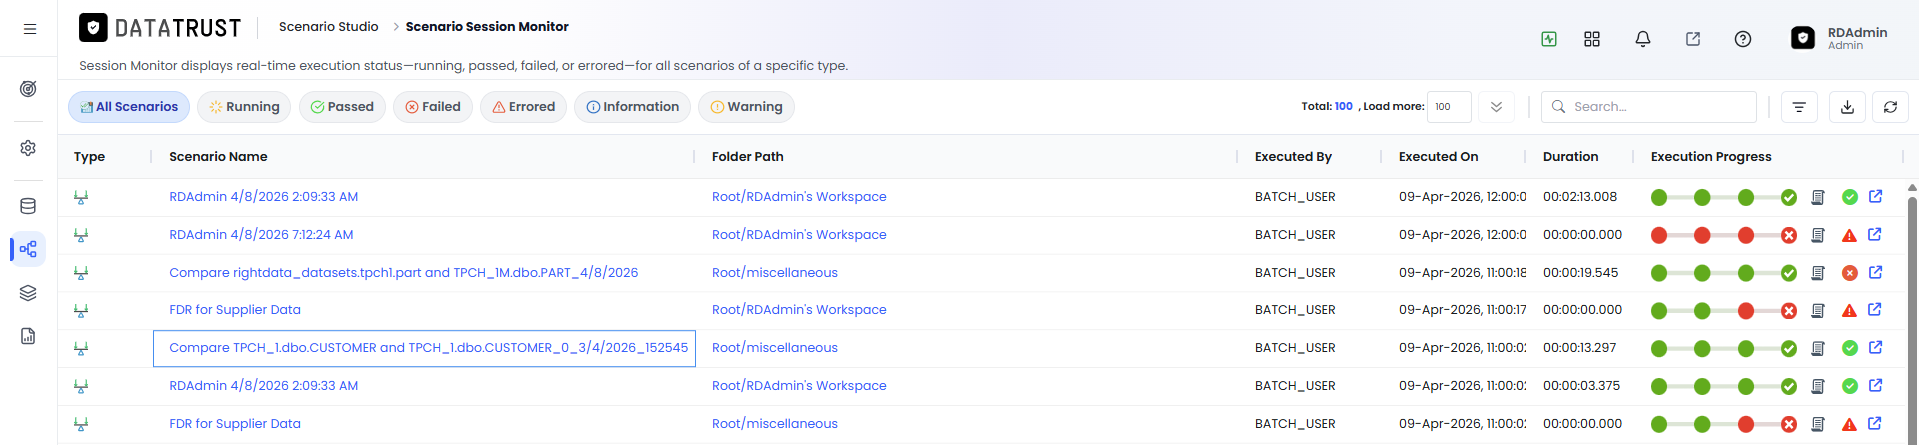
Task: Select the Passed filter chip
Action: tap(342, 107)
